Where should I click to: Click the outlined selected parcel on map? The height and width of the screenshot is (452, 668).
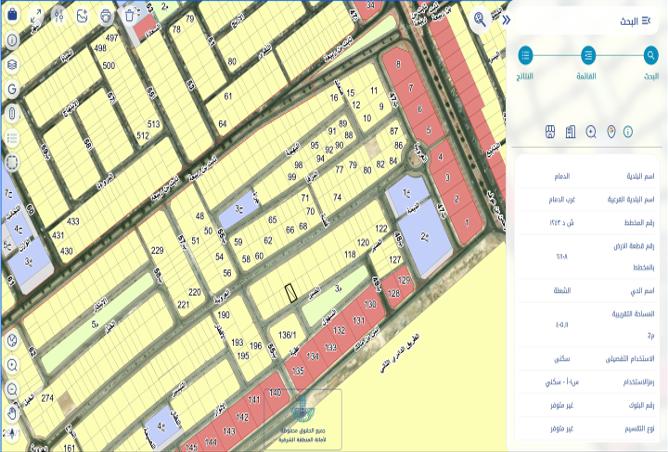291,293
